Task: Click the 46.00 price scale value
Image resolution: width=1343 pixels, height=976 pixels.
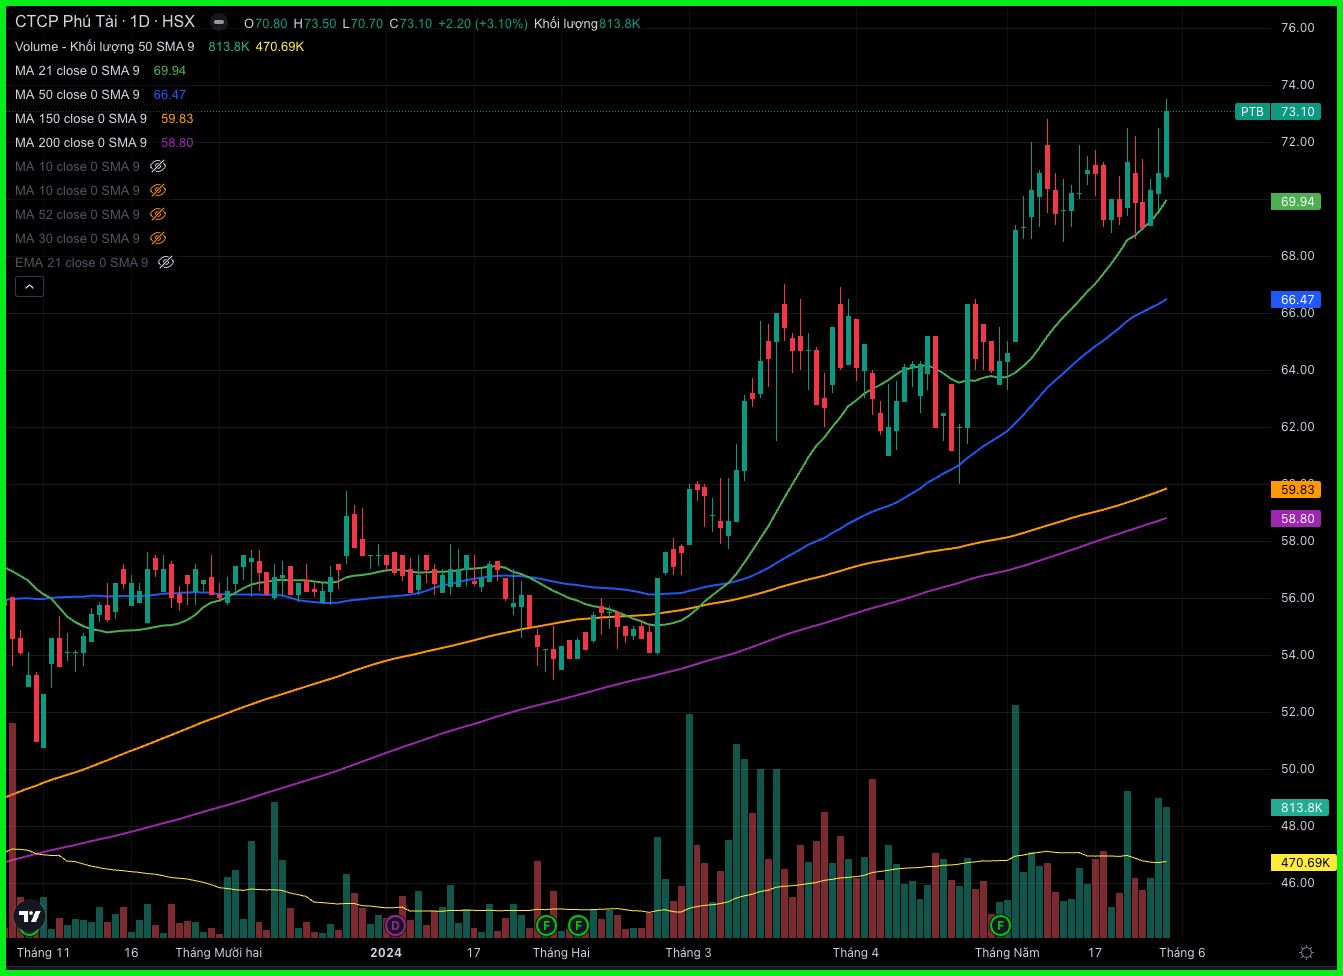Action: pyautogui.click(x=1297, y=883)
